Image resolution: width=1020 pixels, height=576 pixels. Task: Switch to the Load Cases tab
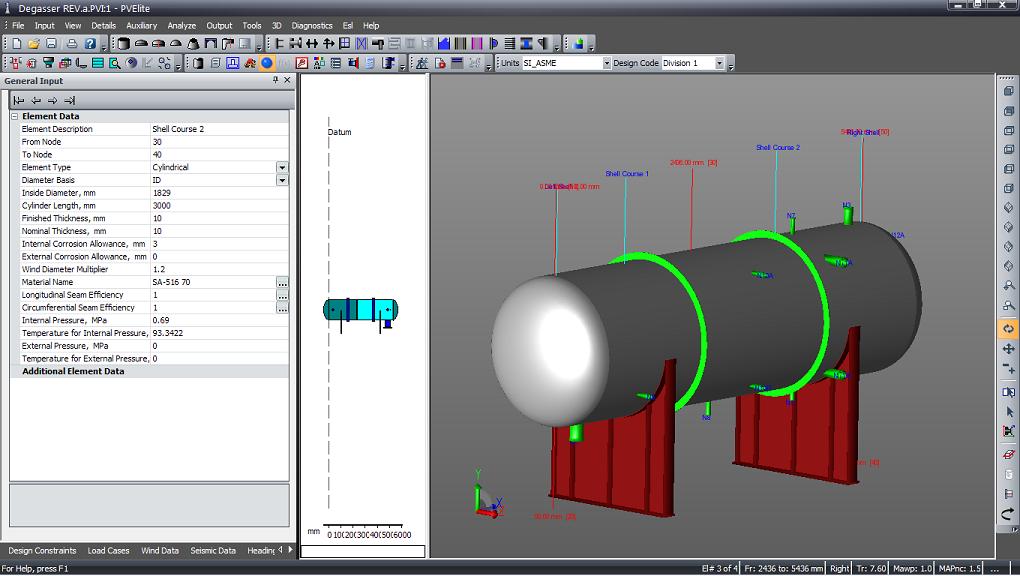(x=108, y=550)
